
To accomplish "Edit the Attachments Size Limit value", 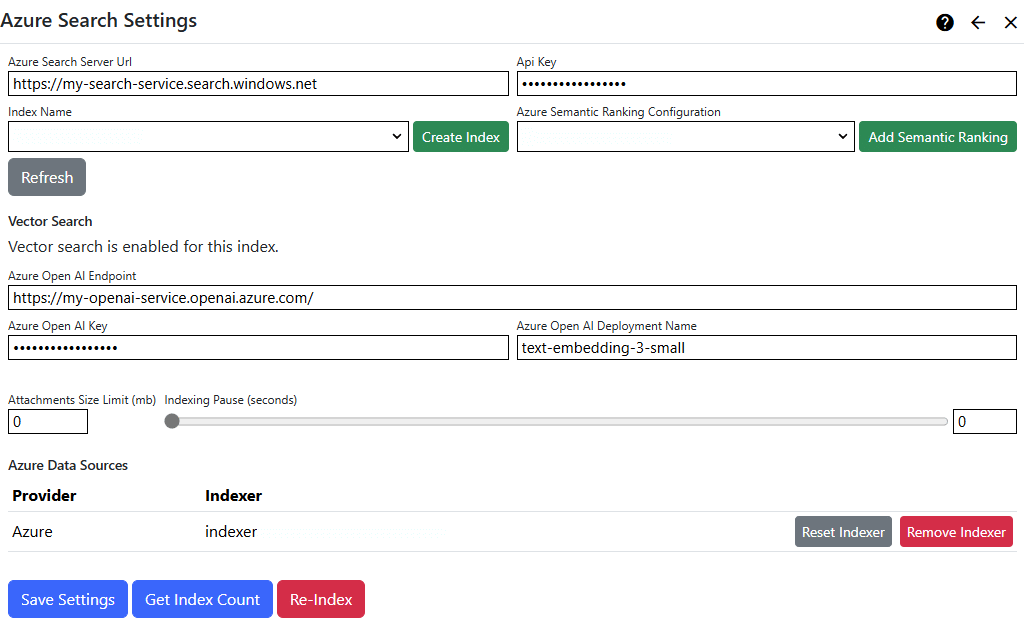I will pos(47,421).
